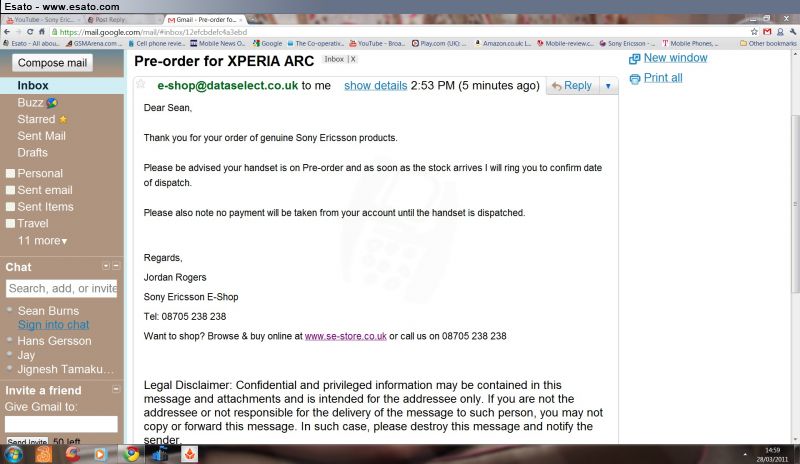
Task: Expand the 11 more labels list
Action: tap(42, 240)
